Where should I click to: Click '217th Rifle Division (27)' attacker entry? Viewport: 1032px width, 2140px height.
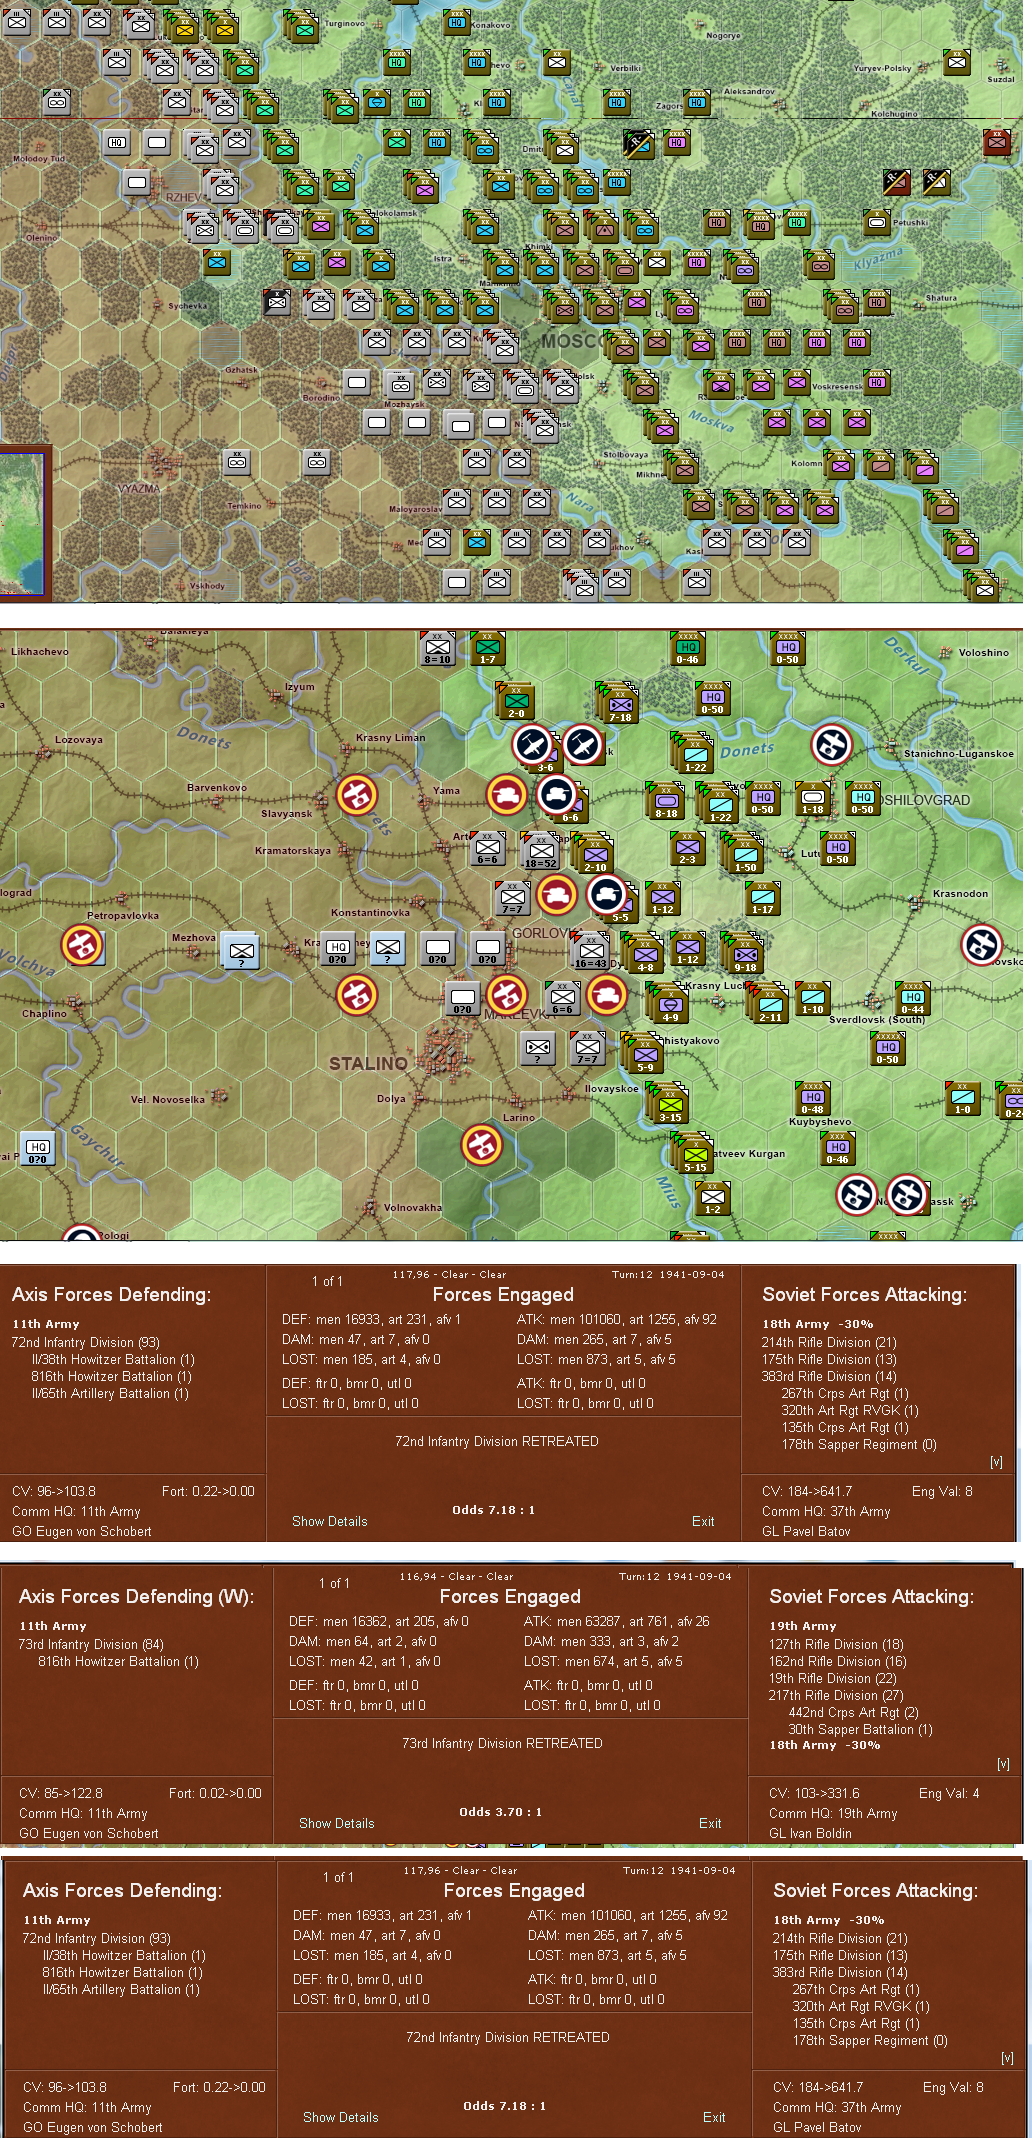click(x=836, y=1695)
